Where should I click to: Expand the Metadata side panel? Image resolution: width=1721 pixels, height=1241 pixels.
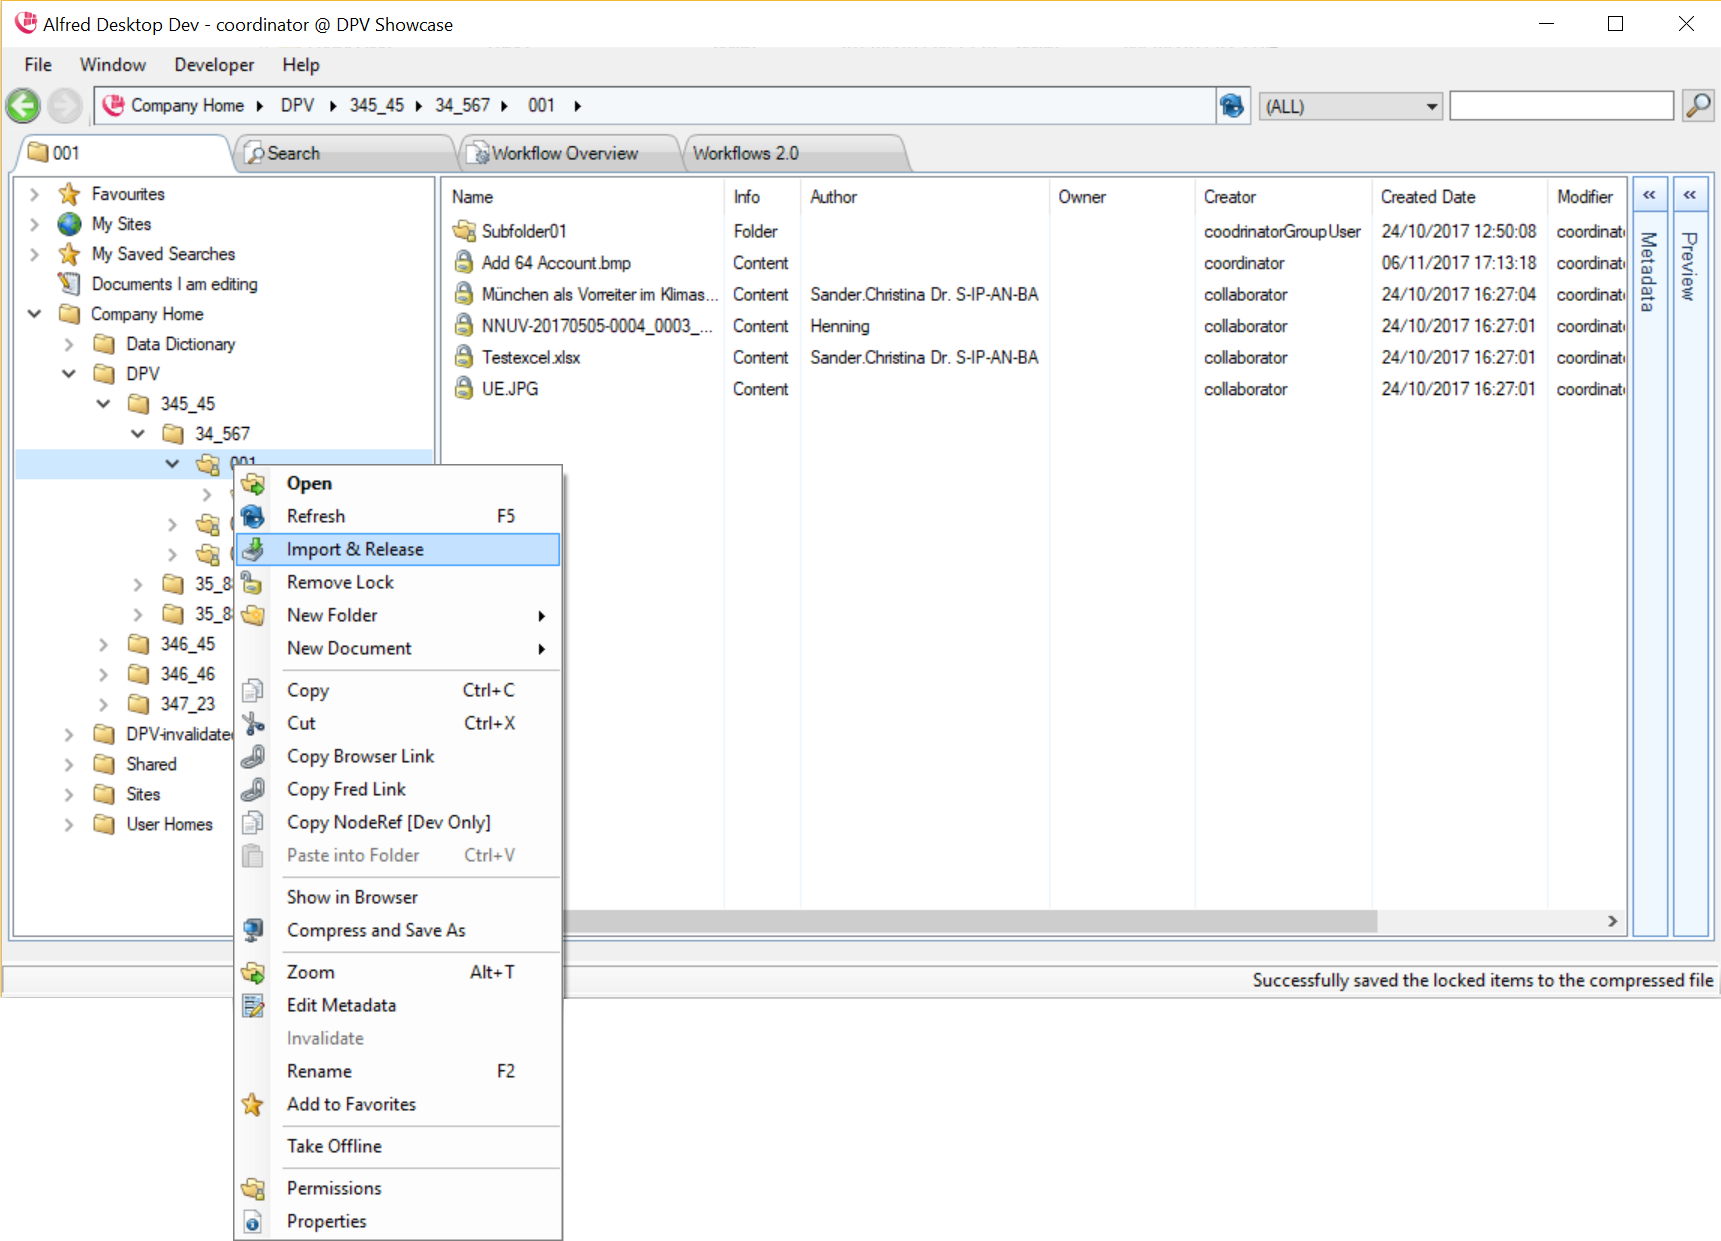pyautogui.click(x=1649, y=196)
